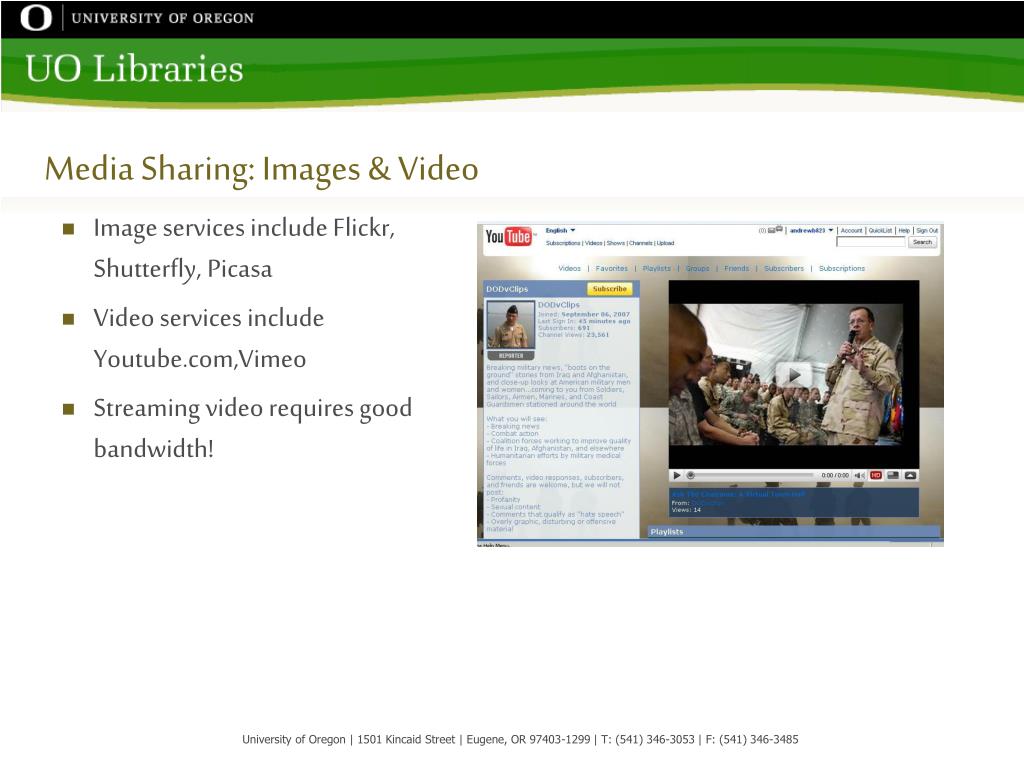The height and width of the screenshot is (768, 1024).
Task: Click the DODvClips profile thumbnail
Action: click(511, 325)
